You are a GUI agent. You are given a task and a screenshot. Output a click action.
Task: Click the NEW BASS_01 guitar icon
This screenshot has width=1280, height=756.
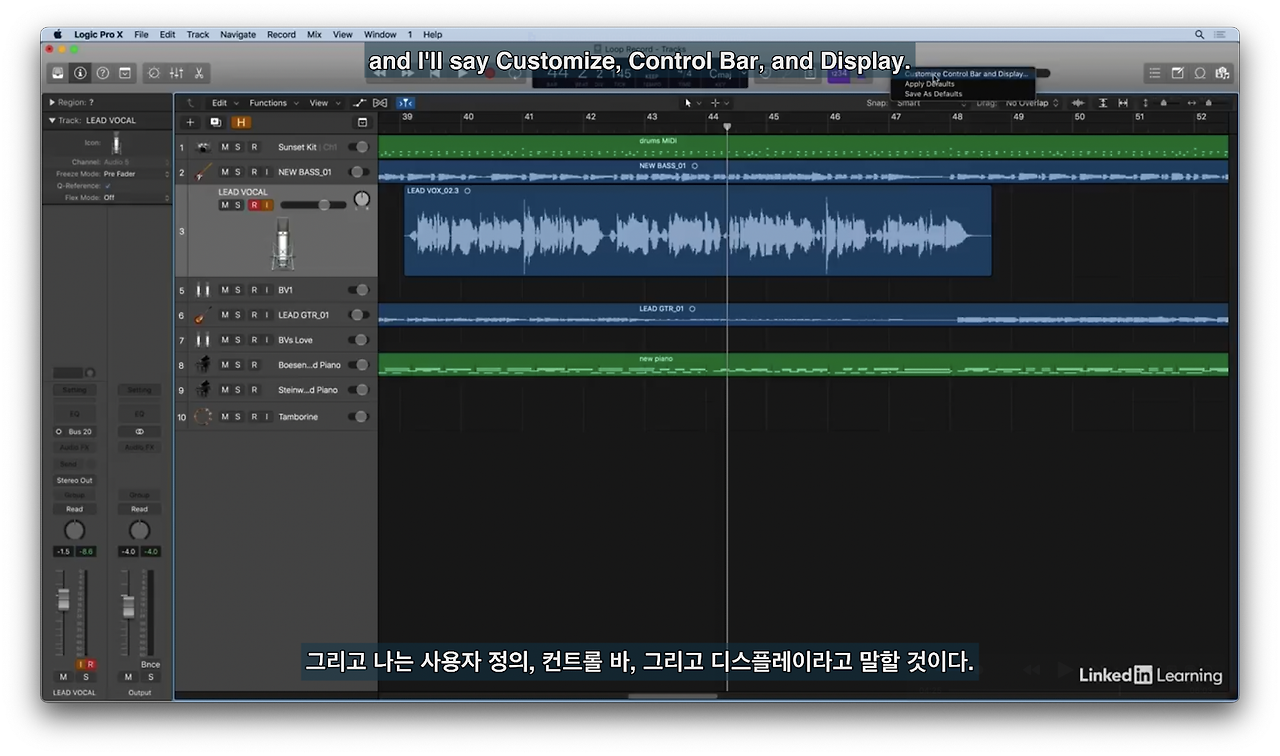click(x=203, y=172)
